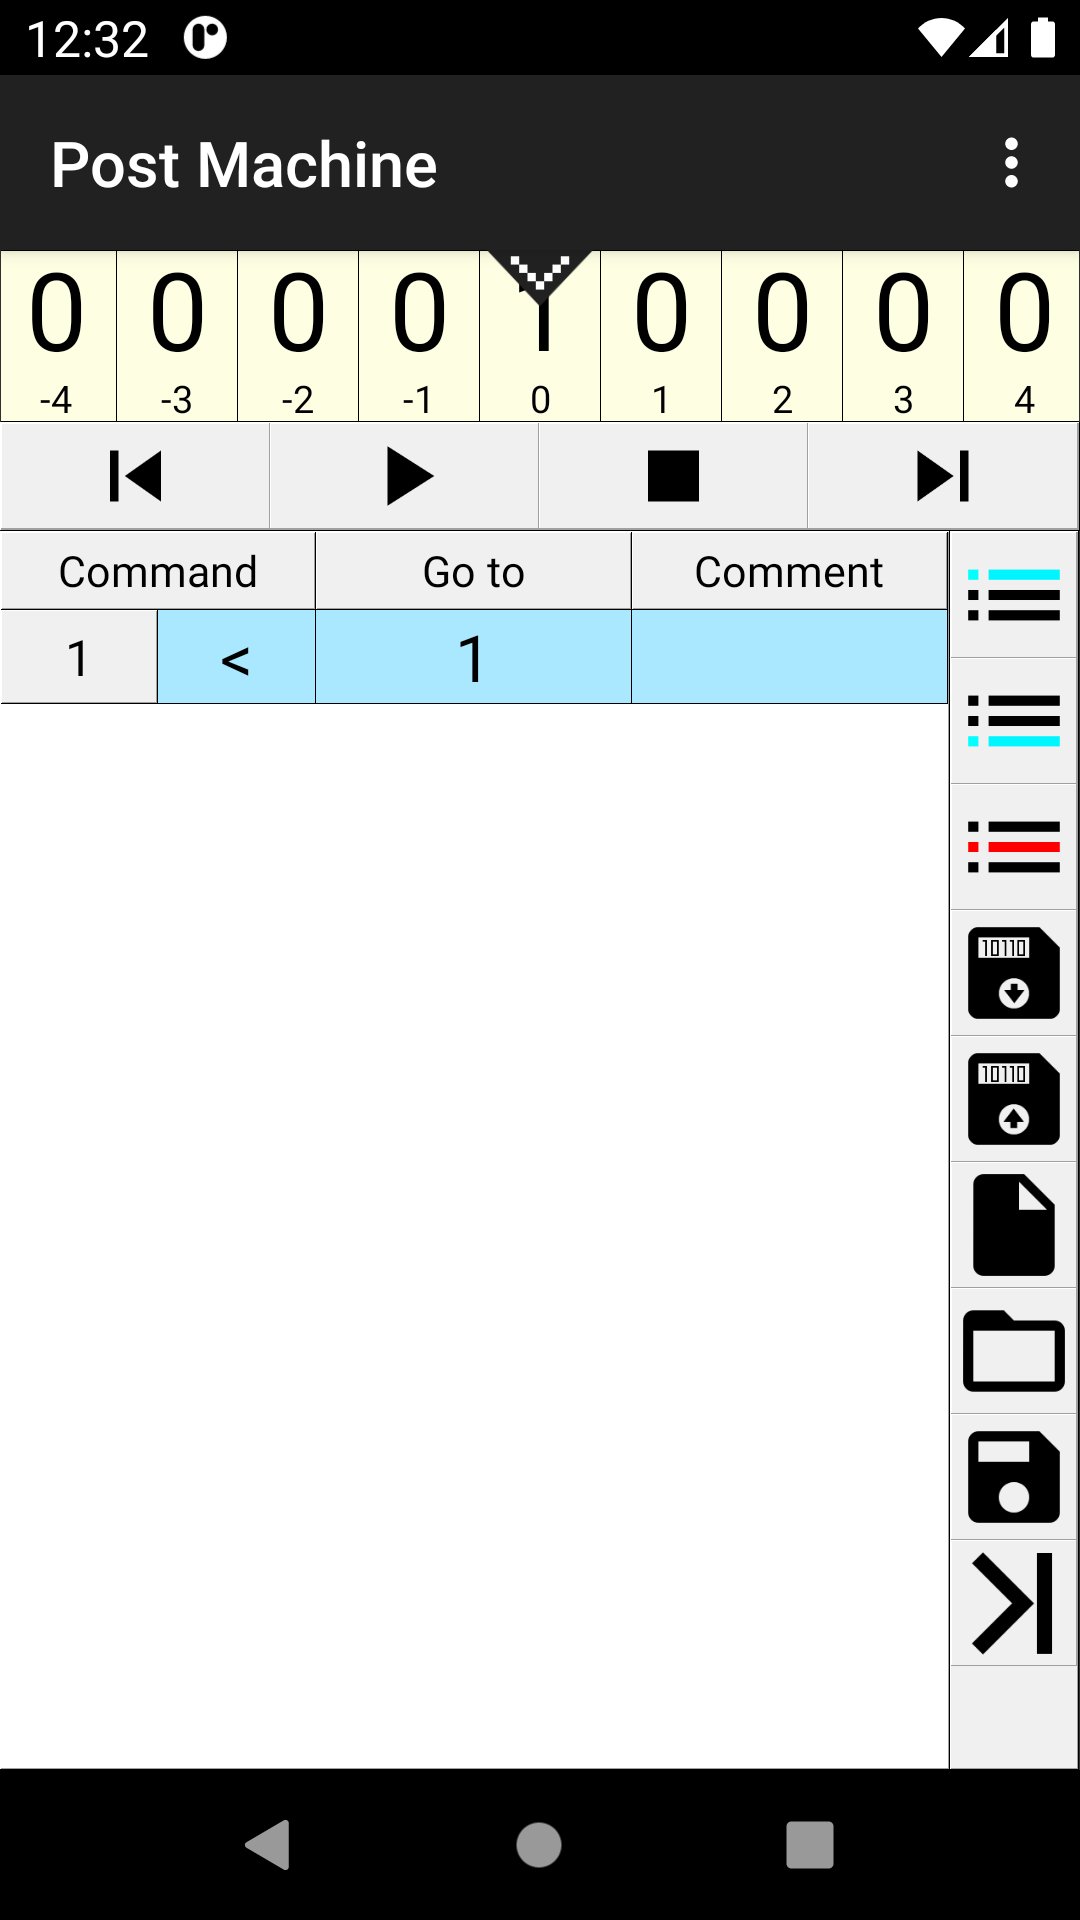
Task: Select the Command column header
Action: 157,571
